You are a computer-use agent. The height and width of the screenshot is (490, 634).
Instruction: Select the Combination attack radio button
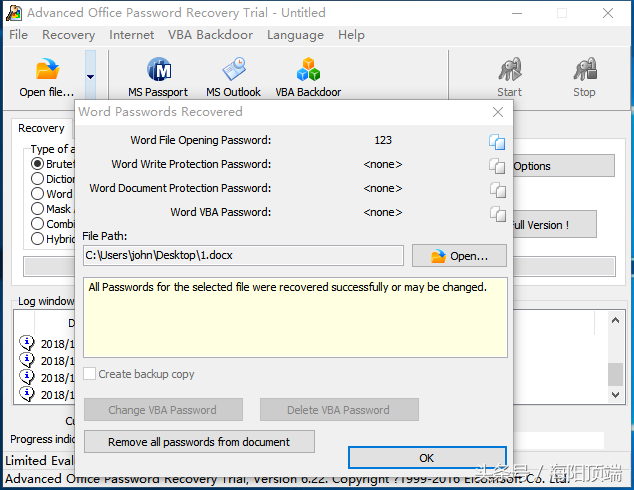click(x=37, y=224)
